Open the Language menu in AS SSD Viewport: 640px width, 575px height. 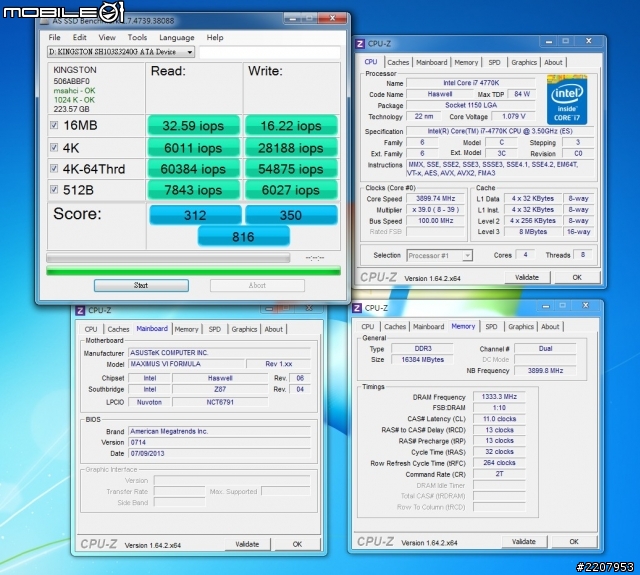177,38
